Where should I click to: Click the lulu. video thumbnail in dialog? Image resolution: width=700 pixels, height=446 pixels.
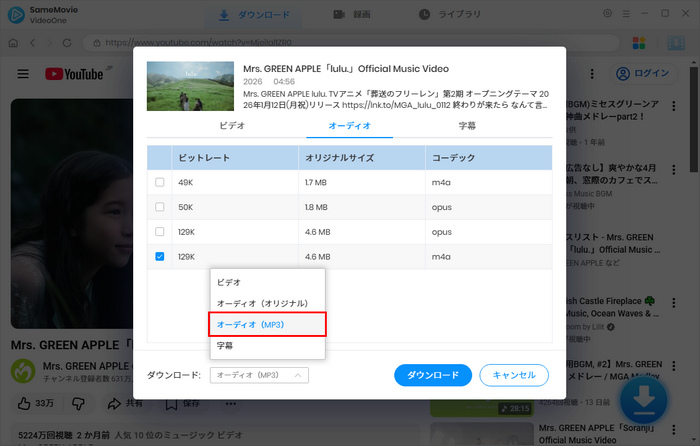click(x=190, y=86)
